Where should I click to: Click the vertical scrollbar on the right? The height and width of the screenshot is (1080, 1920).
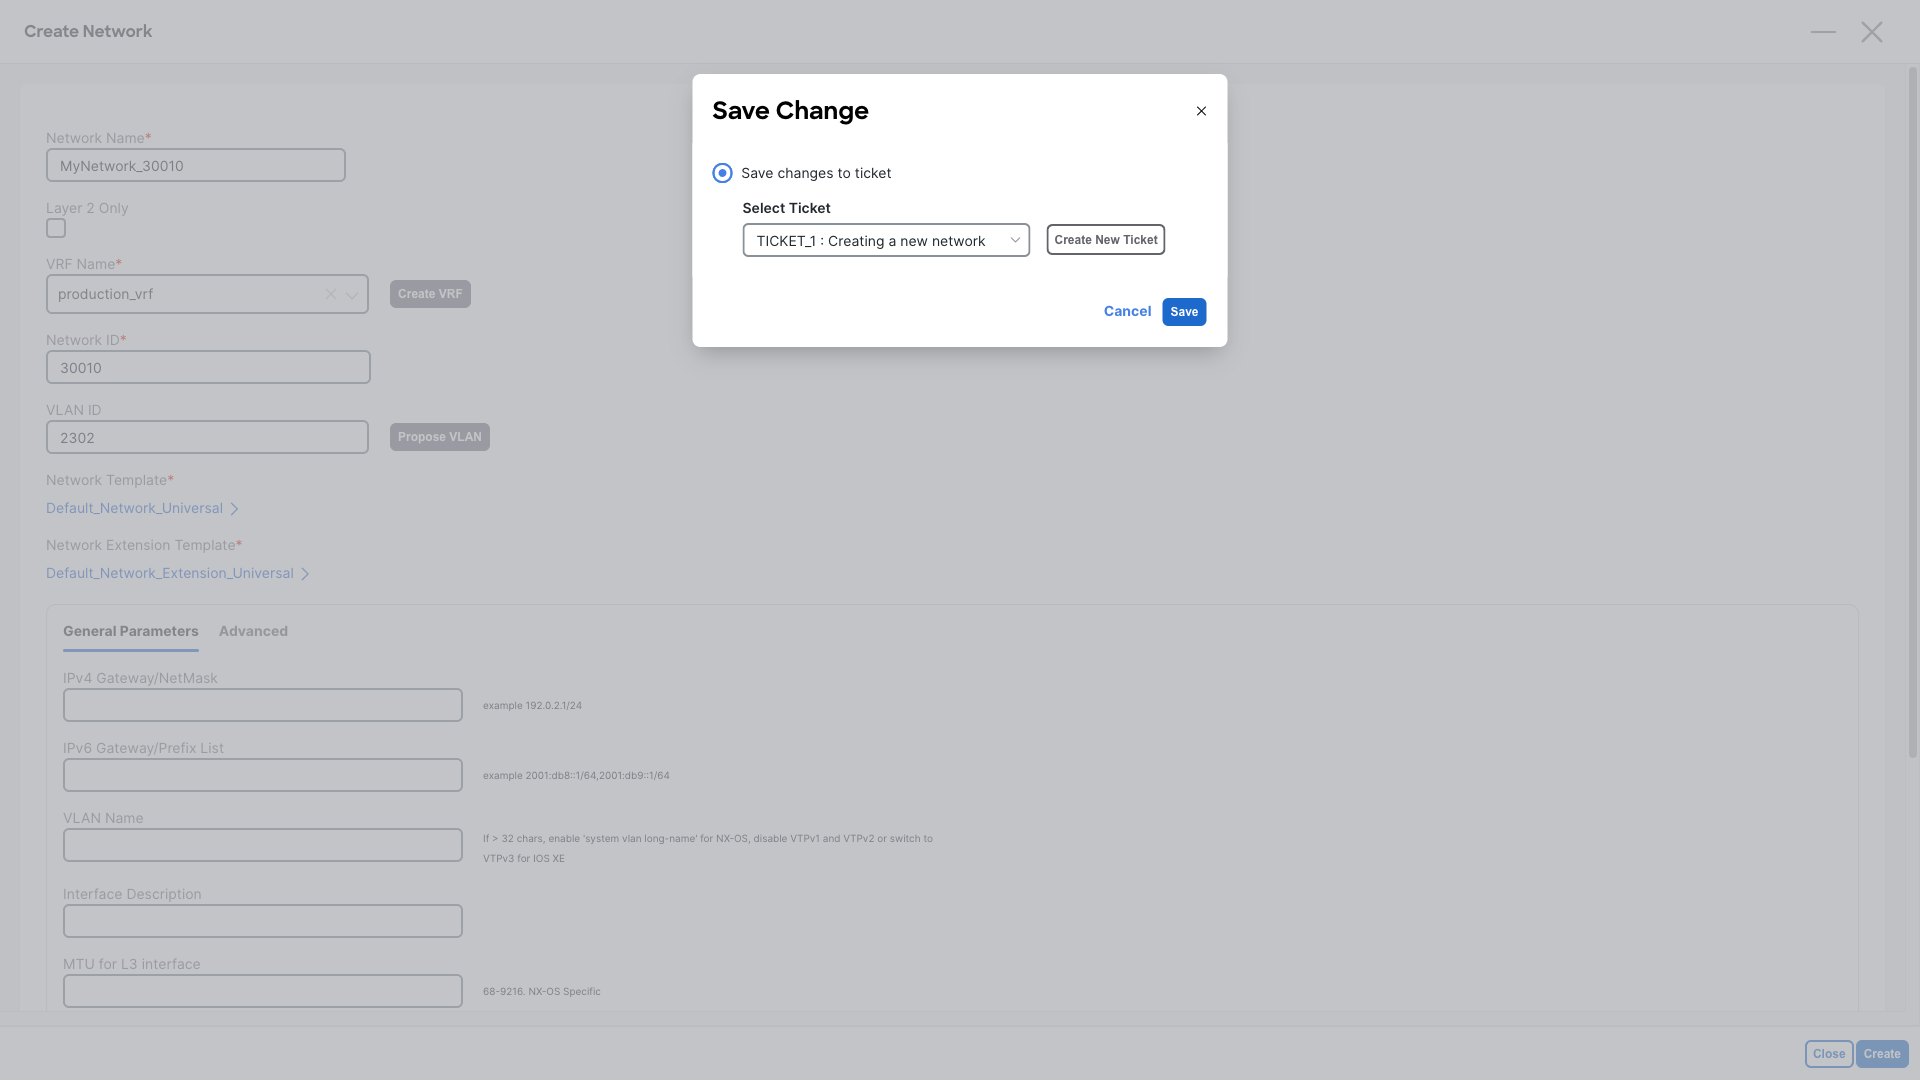pos(1913,412)
